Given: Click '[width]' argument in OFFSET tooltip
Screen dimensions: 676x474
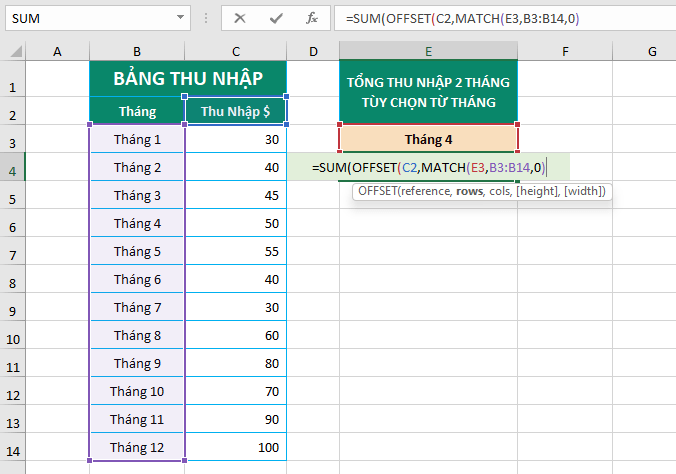Looking at the screenshot, I should (x=583, y=191).
